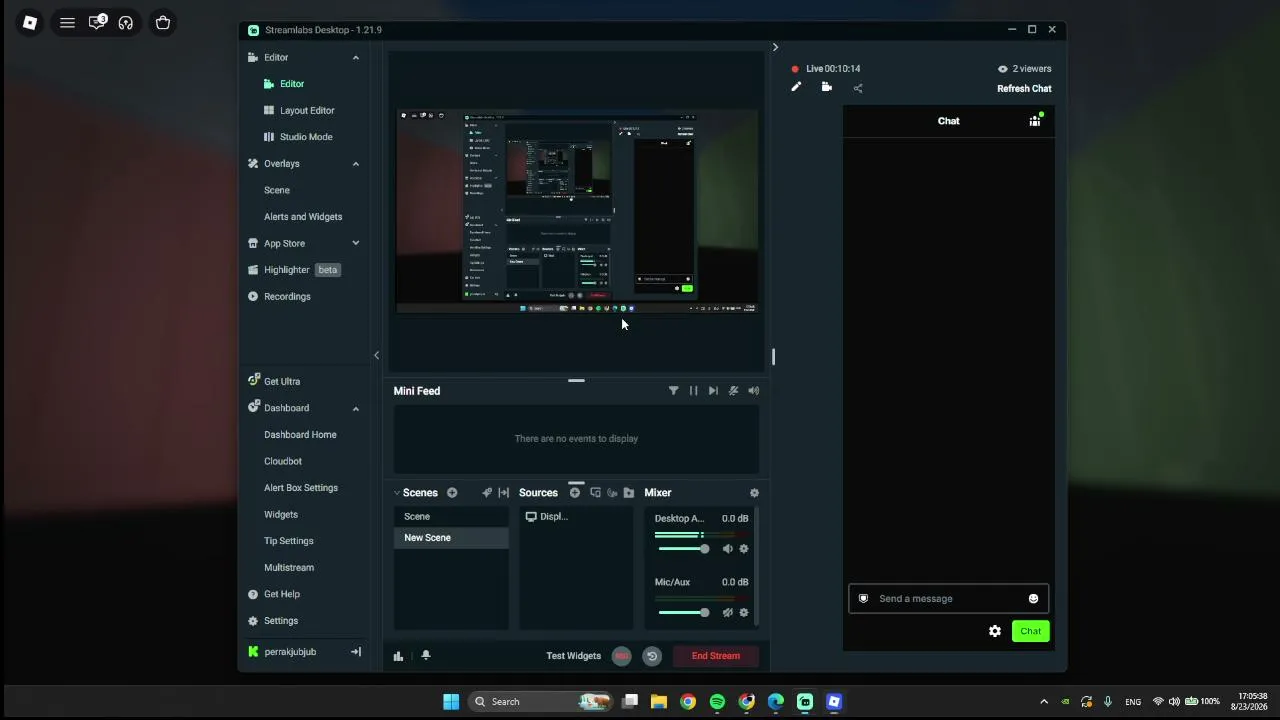Open Cloudbot
This screenshot has width=1280, height=720.
click(283, 462)
